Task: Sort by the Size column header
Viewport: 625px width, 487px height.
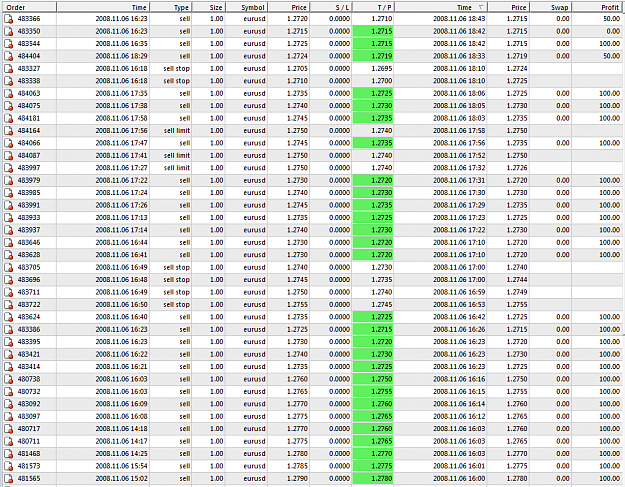Action: coord(209,7)
